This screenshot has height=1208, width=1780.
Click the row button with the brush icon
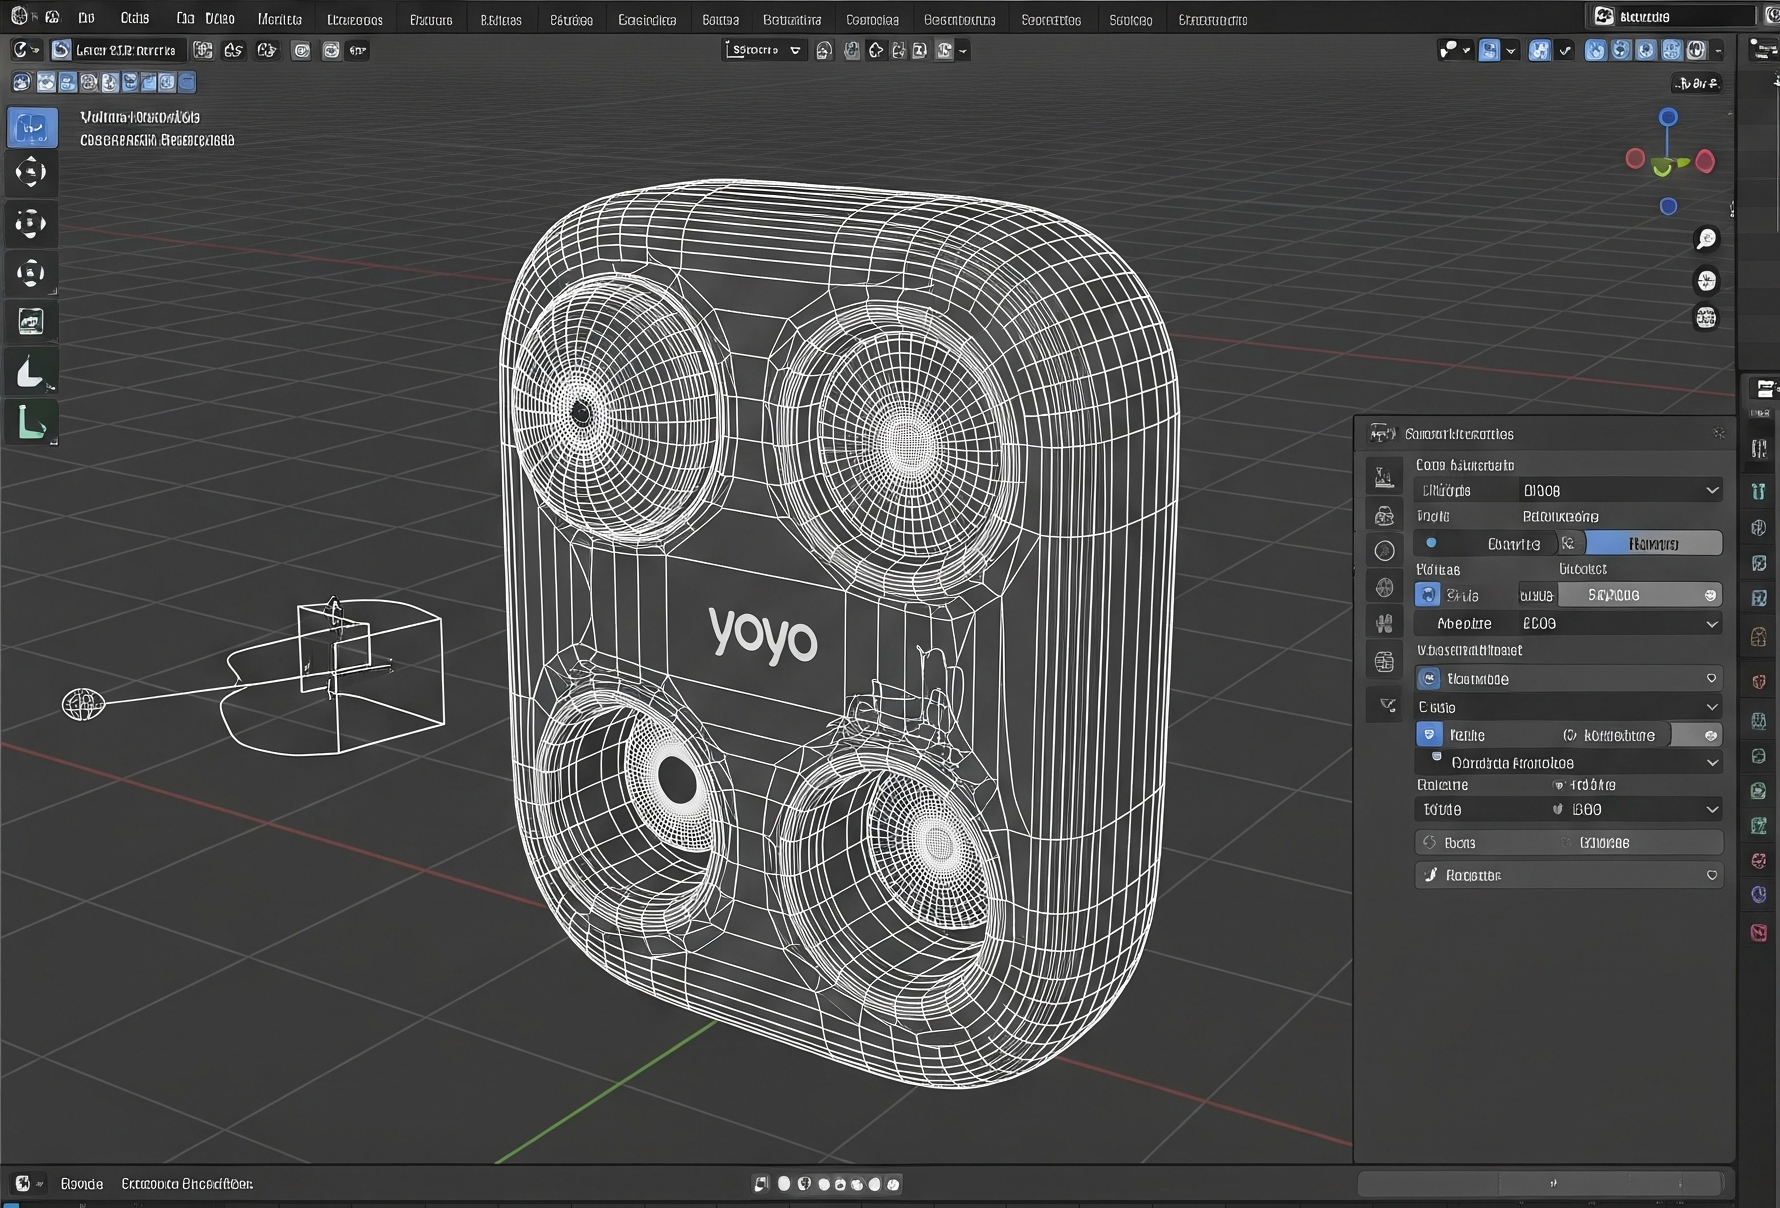(x=1569, y=875)
